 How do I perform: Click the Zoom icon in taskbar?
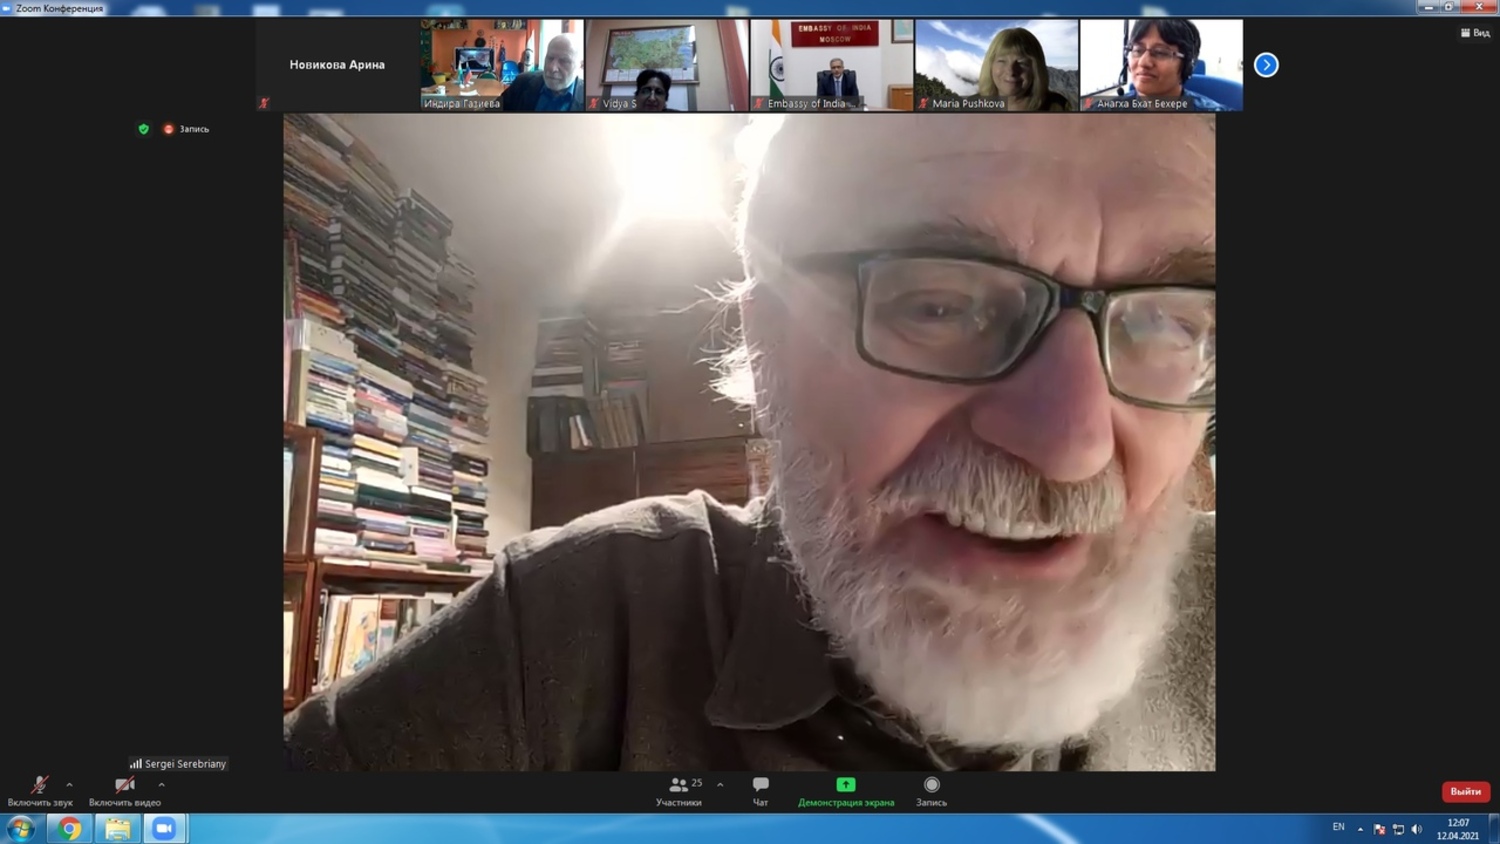pos(164,829)
